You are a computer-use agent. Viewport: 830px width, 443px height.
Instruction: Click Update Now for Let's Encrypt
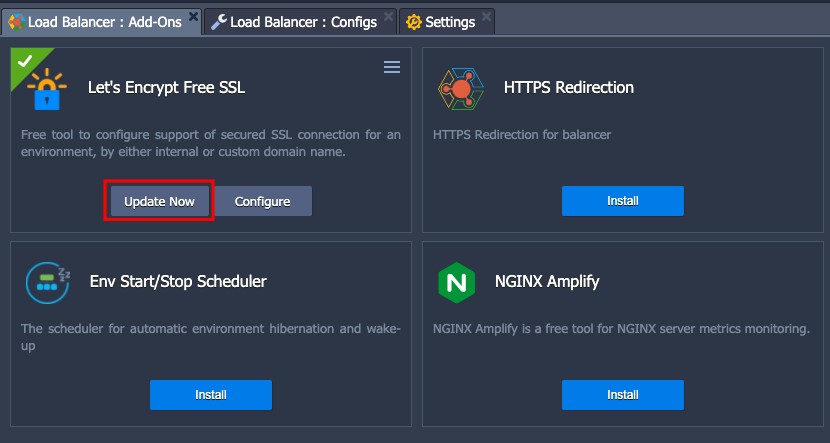tap(159, 201)
